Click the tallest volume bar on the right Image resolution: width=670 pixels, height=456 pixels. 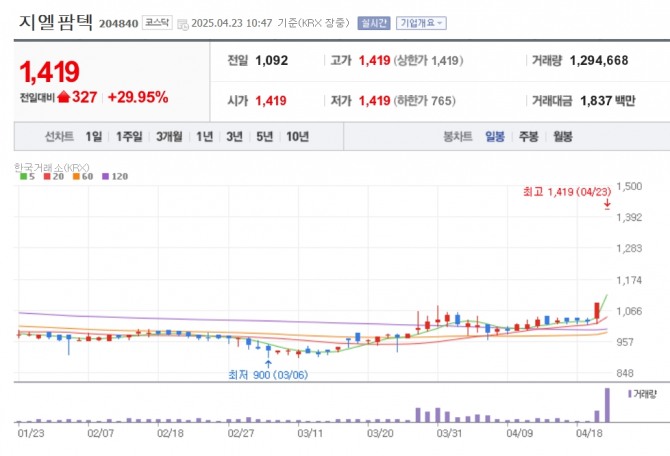click(x=607, y=405)
